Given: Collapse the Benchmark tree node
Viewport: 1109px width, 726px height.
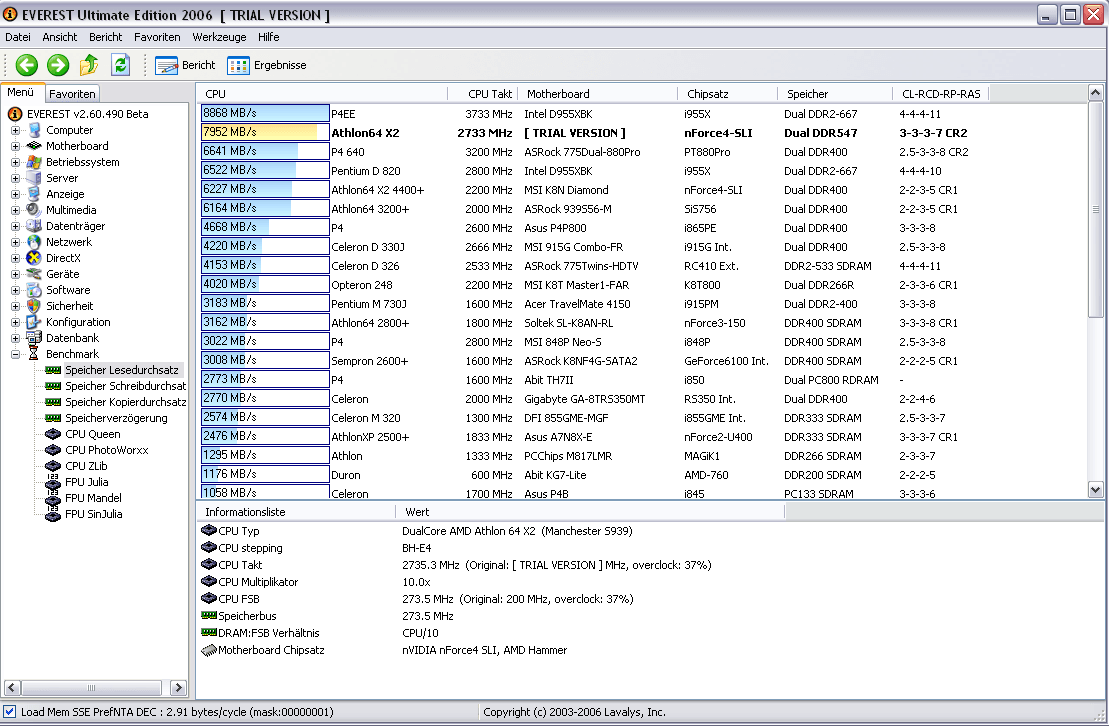Looking at the screenshot, I should coord(15,355).
